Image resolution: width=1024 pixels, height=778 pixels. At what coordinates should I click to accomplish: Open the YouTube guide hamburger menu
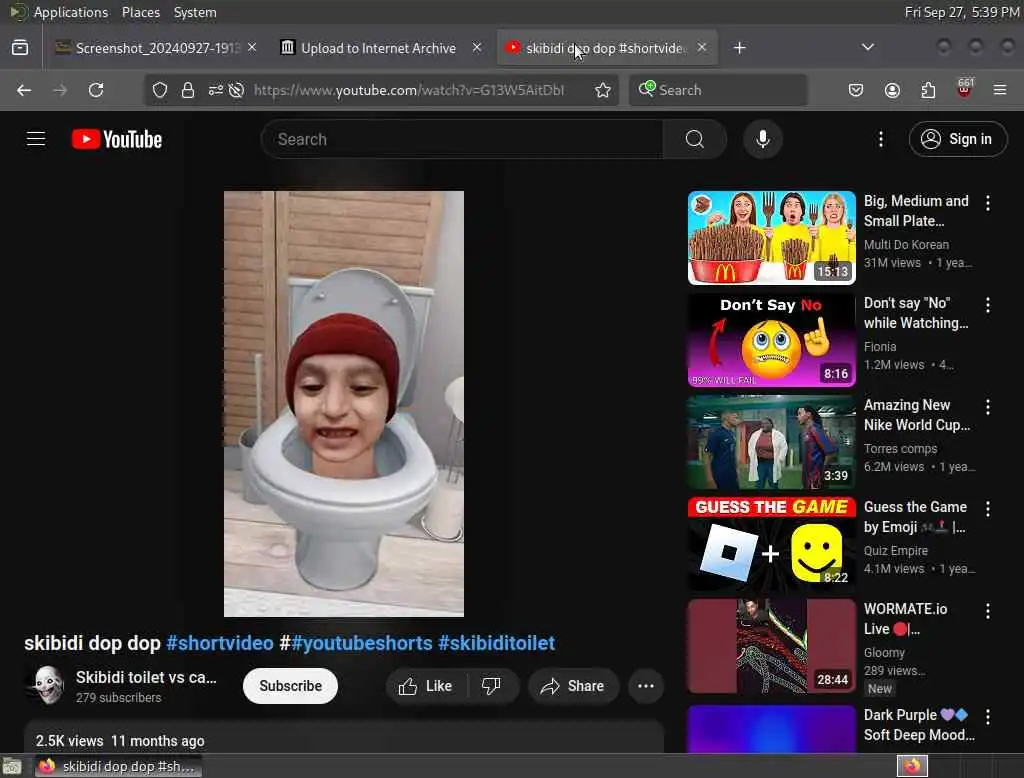click(x=36, y=139)
